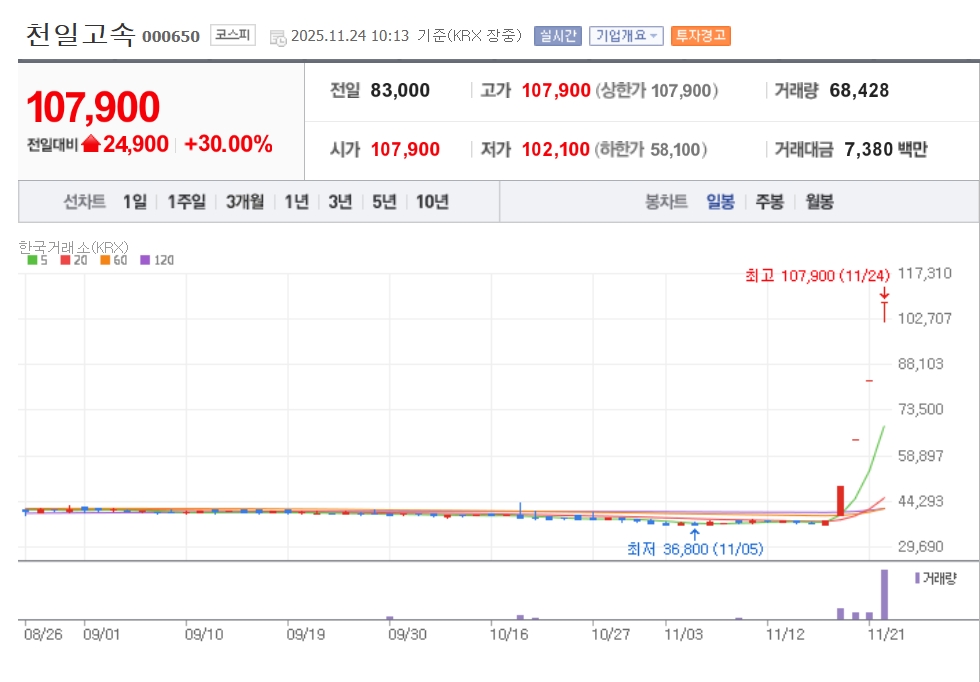Click the red arrow at the 최고 marker
Viewport: 980px width, 682px height.
pyautogui.click(x=884, y=294)
